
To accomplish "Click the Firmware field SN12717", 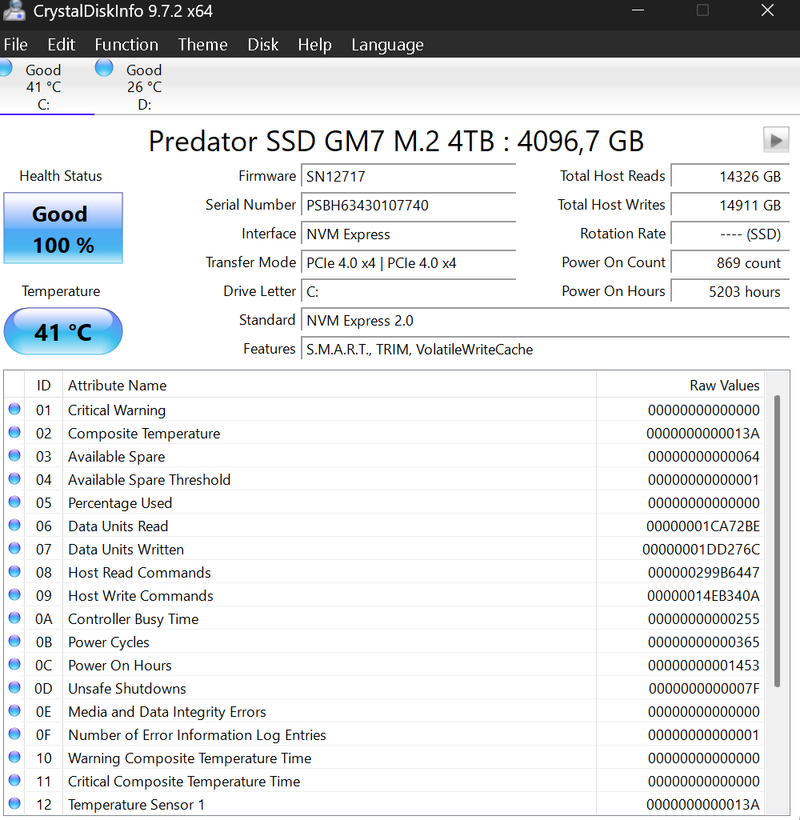I will coord(408,176).
